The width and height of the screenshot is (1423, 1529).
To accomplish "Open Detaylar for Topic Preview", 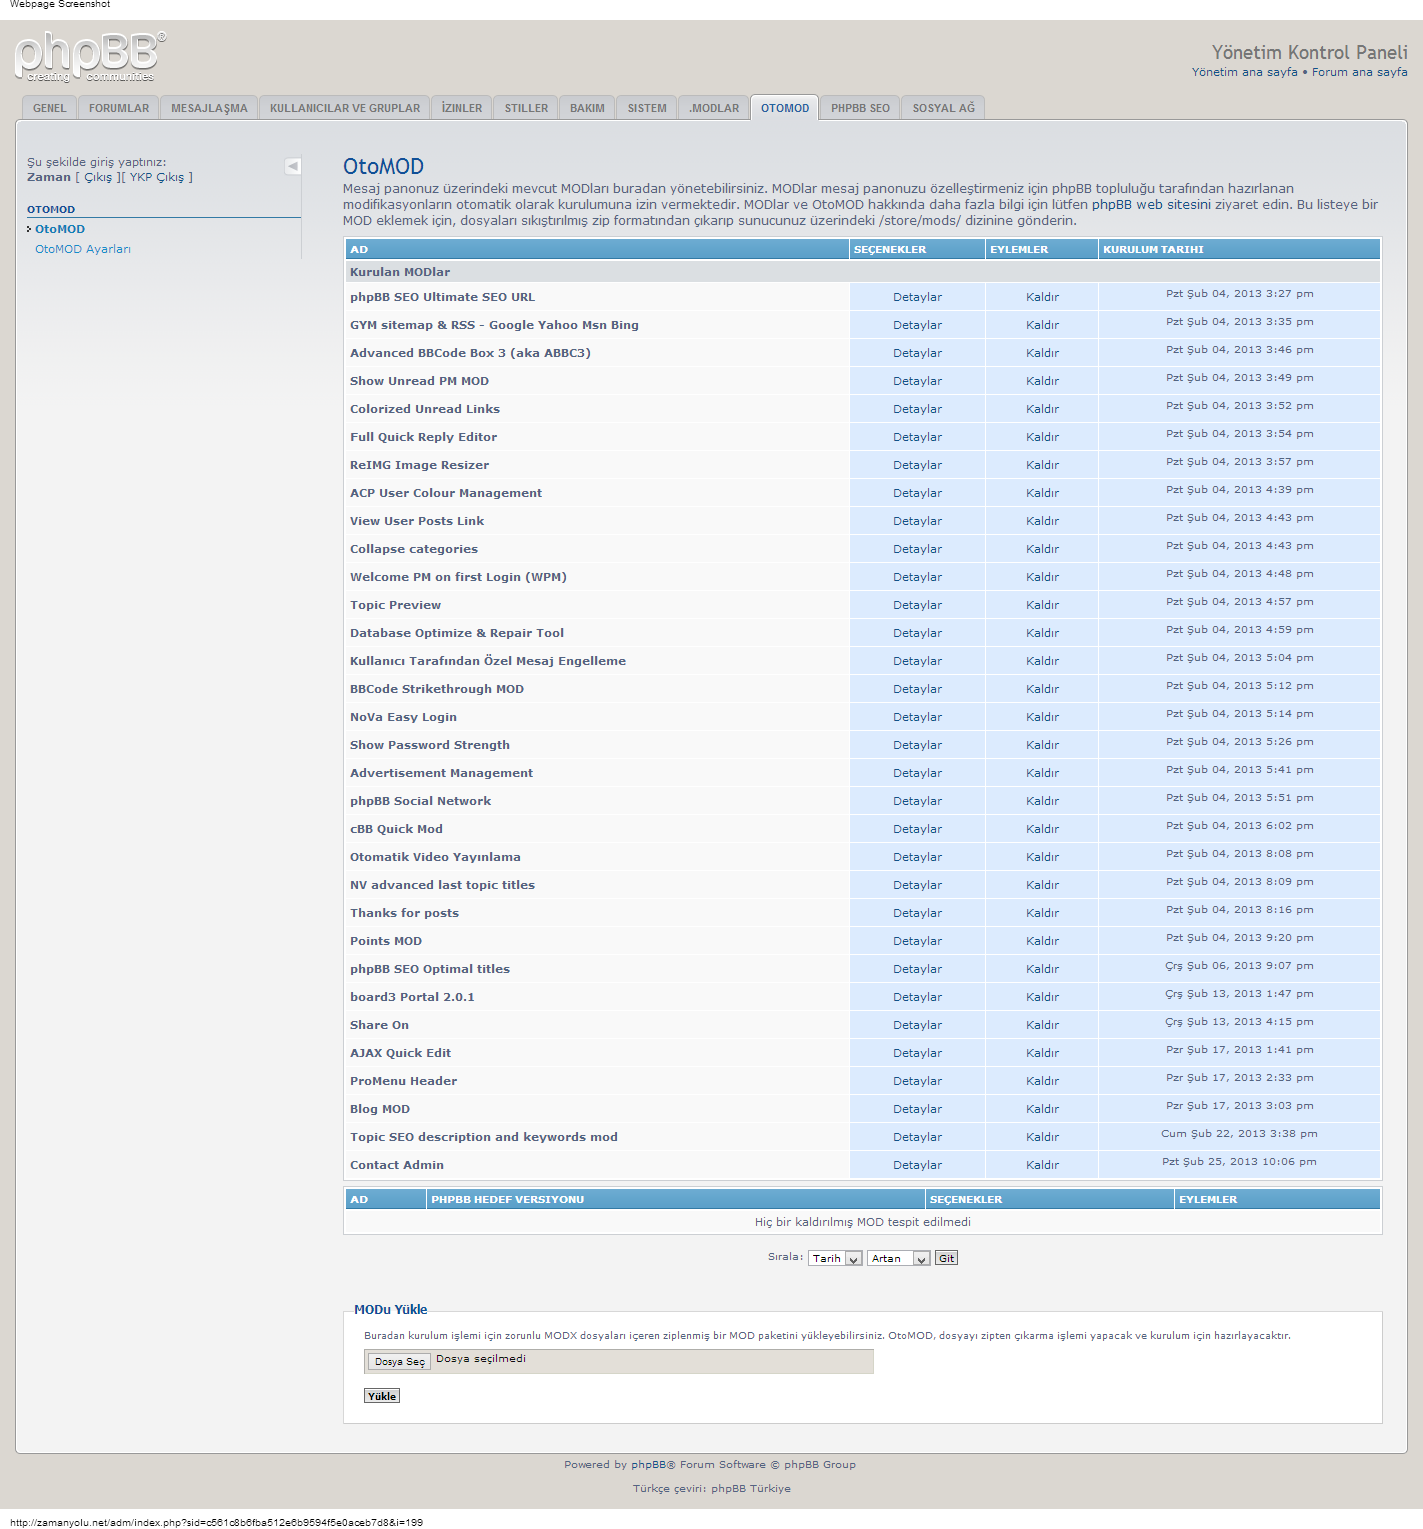I will point(917,605).
